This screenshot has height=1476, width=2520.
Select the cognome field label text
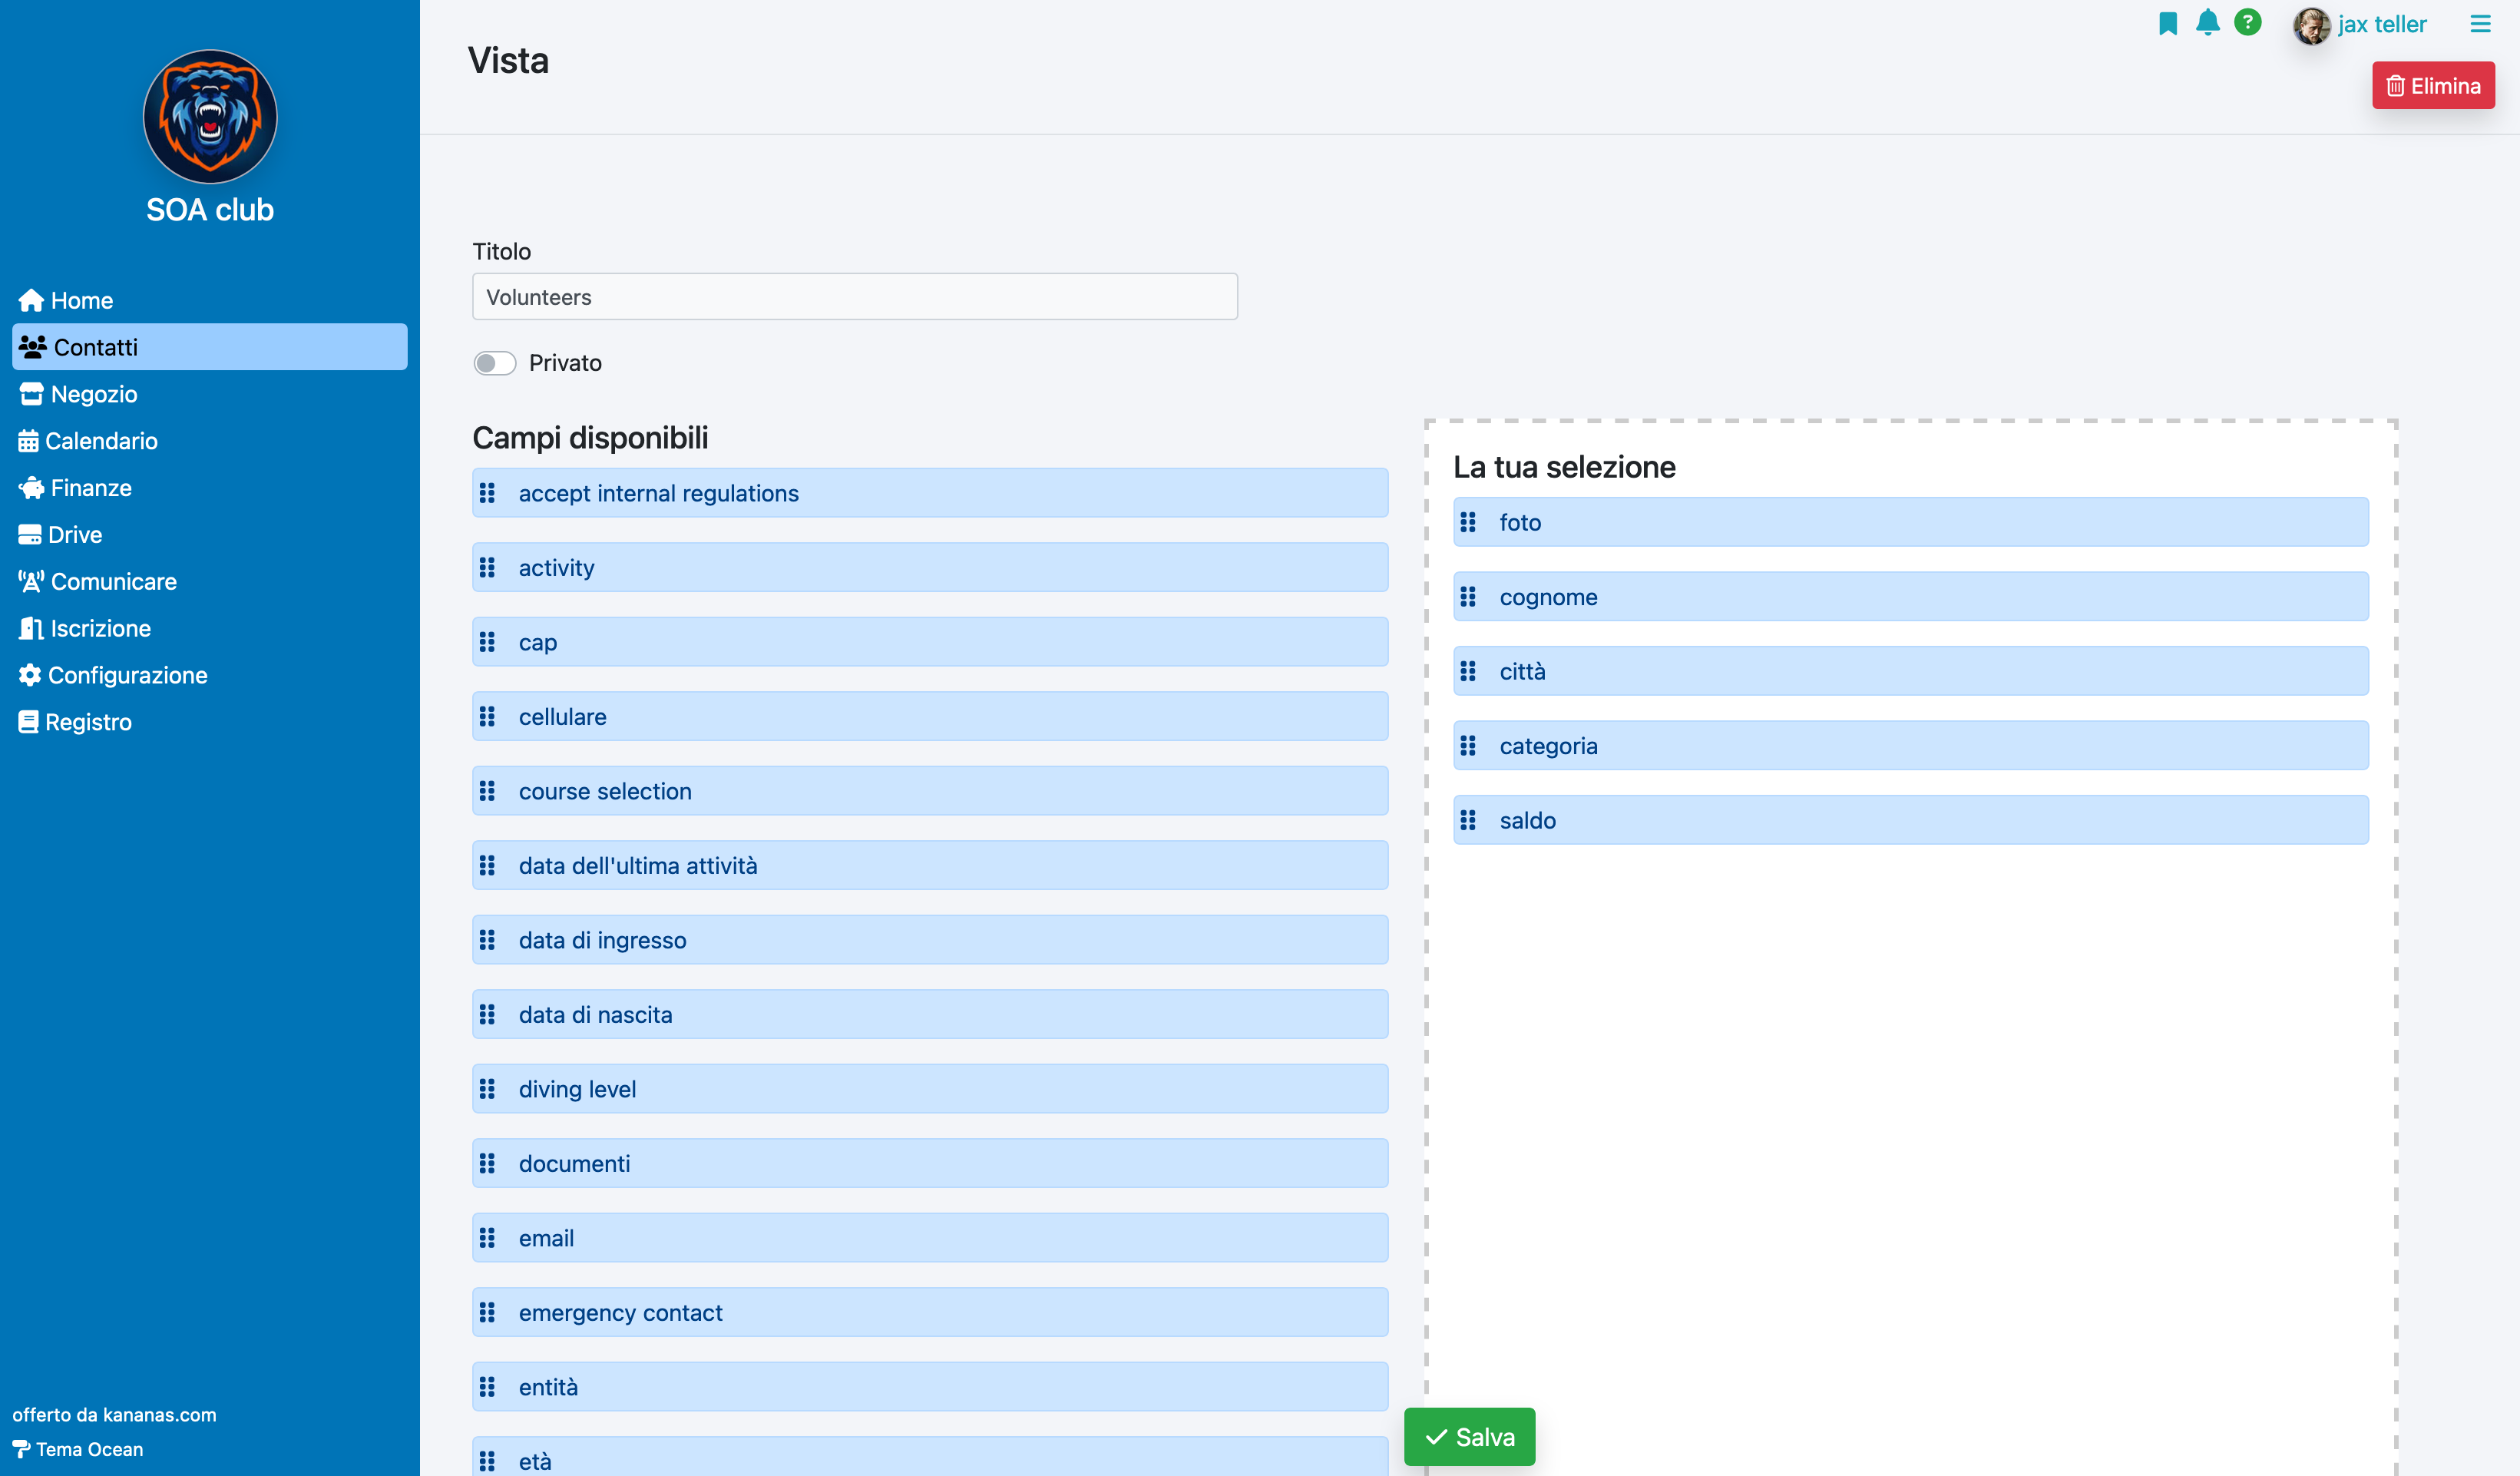click(x=1548, y=597)
